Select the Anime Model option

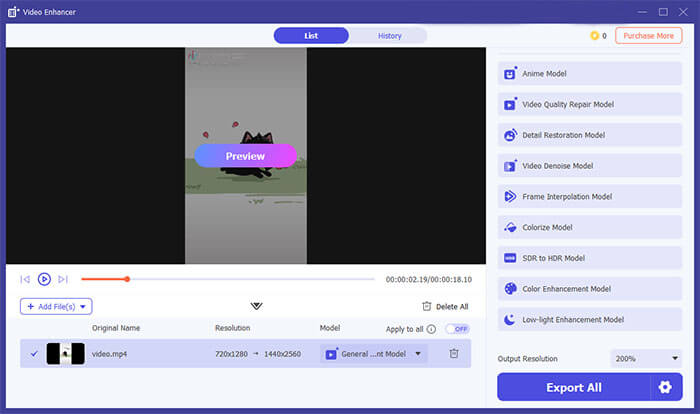589,74
